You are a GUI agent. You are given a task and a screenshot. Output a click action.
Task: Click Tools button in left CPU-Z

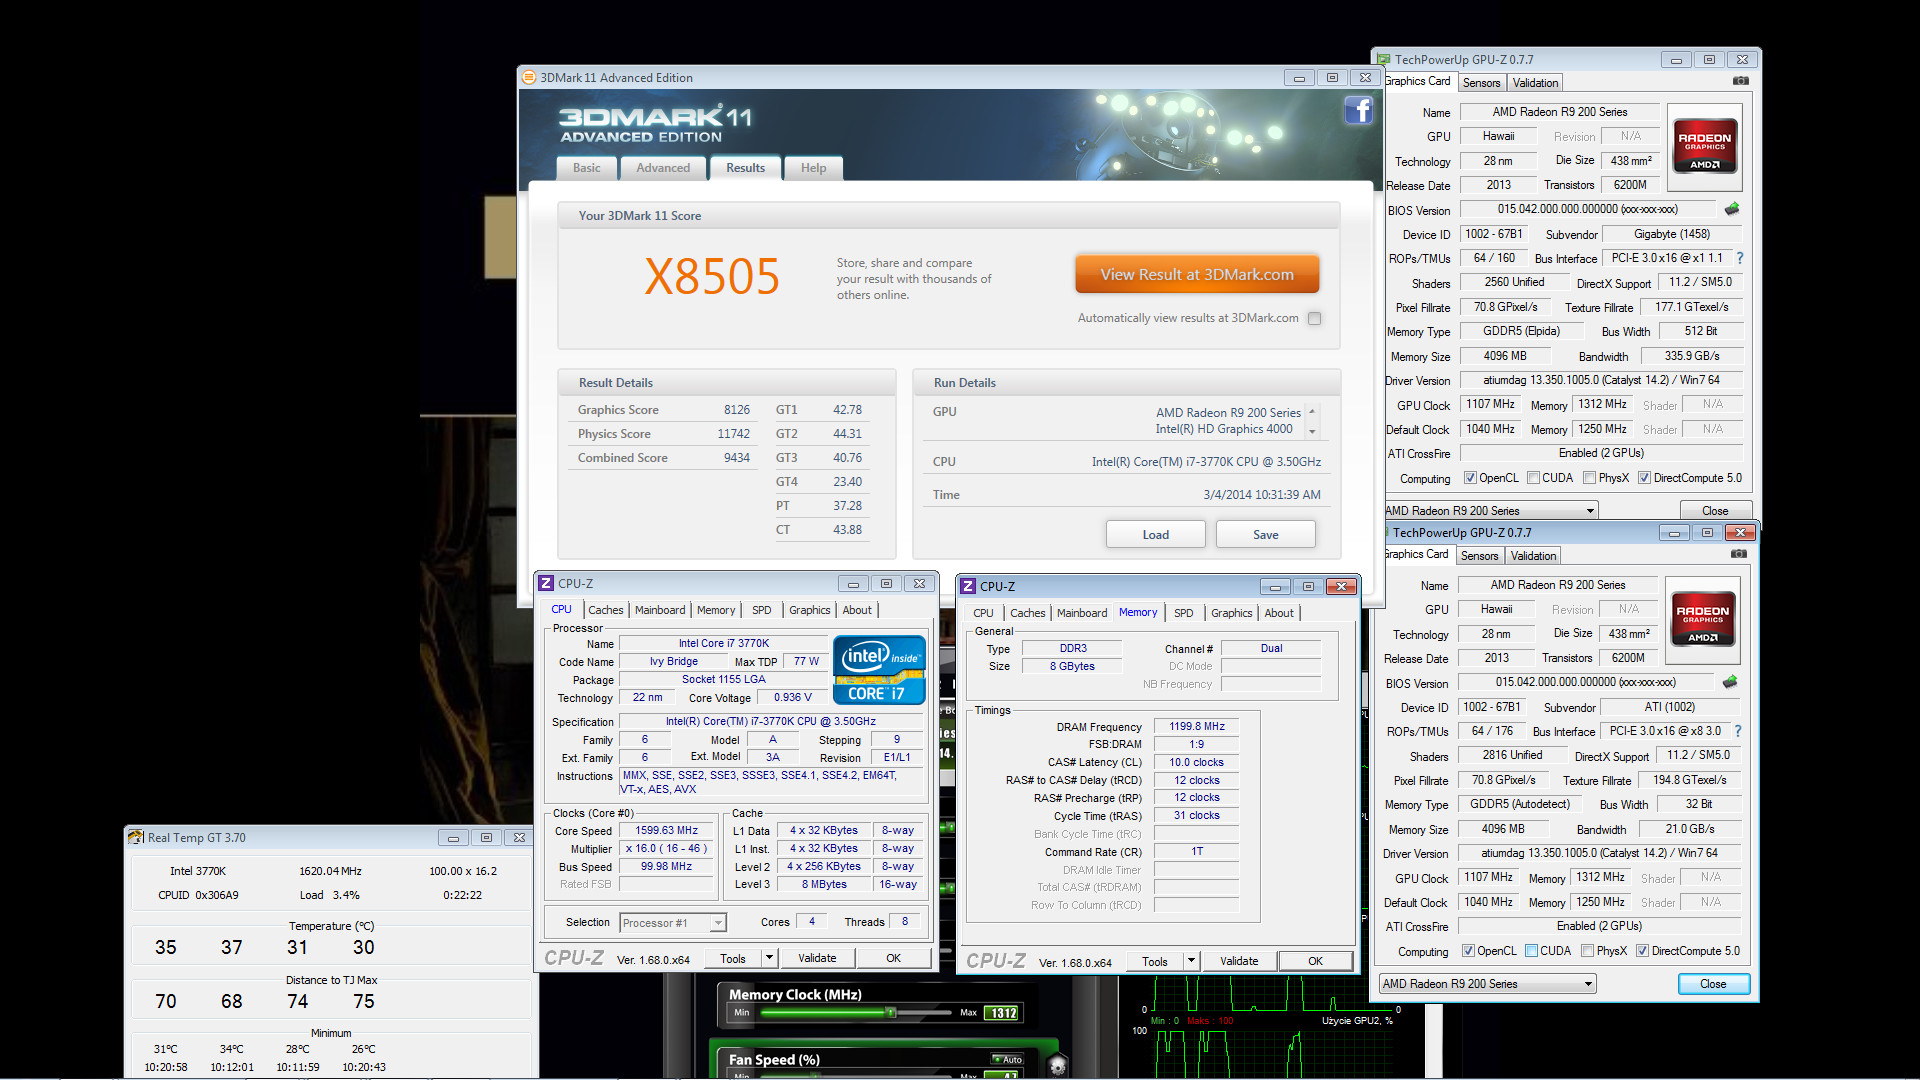point(733,958)
